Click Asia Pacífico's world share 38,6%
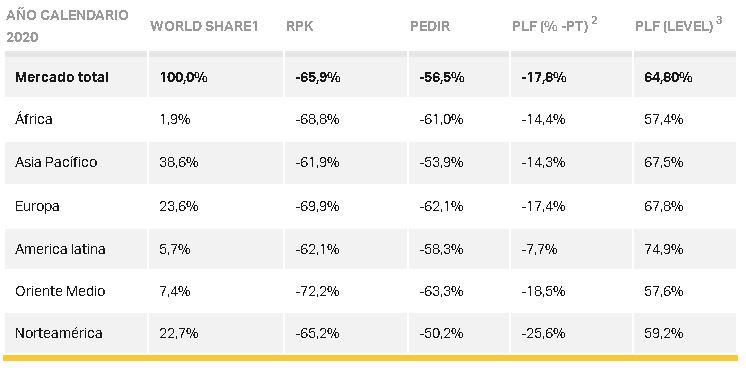The image size is (746, 377). point(178,162)
